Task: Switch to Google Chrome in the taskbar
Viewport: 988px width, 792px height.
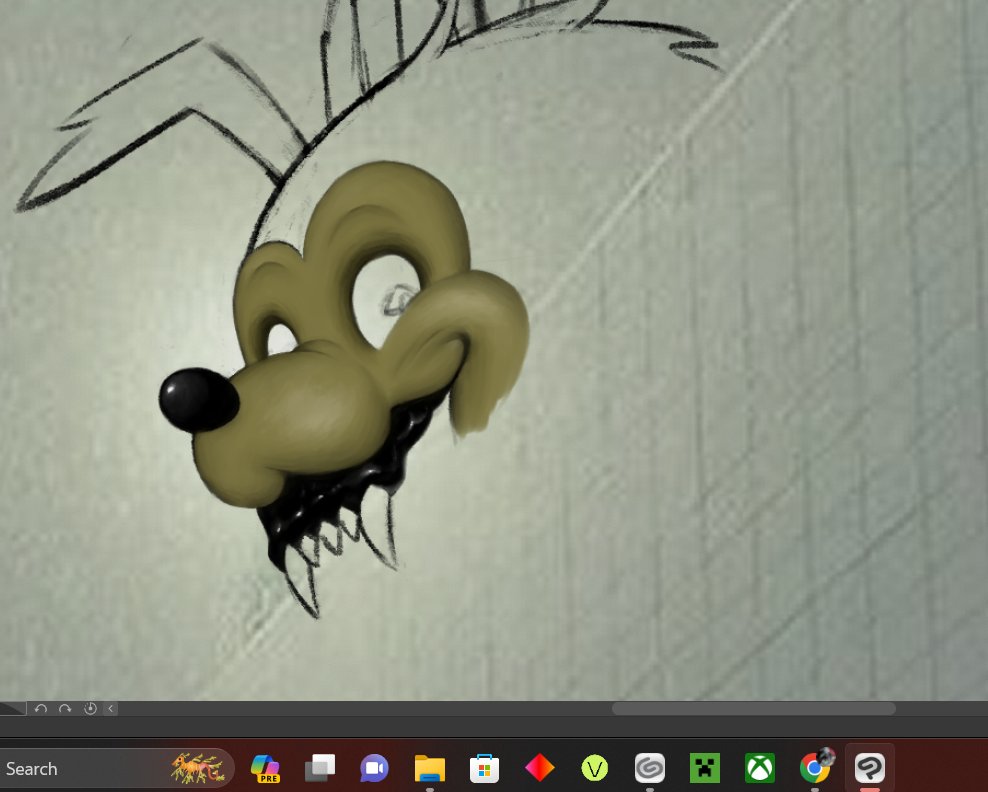Action: 816,767
